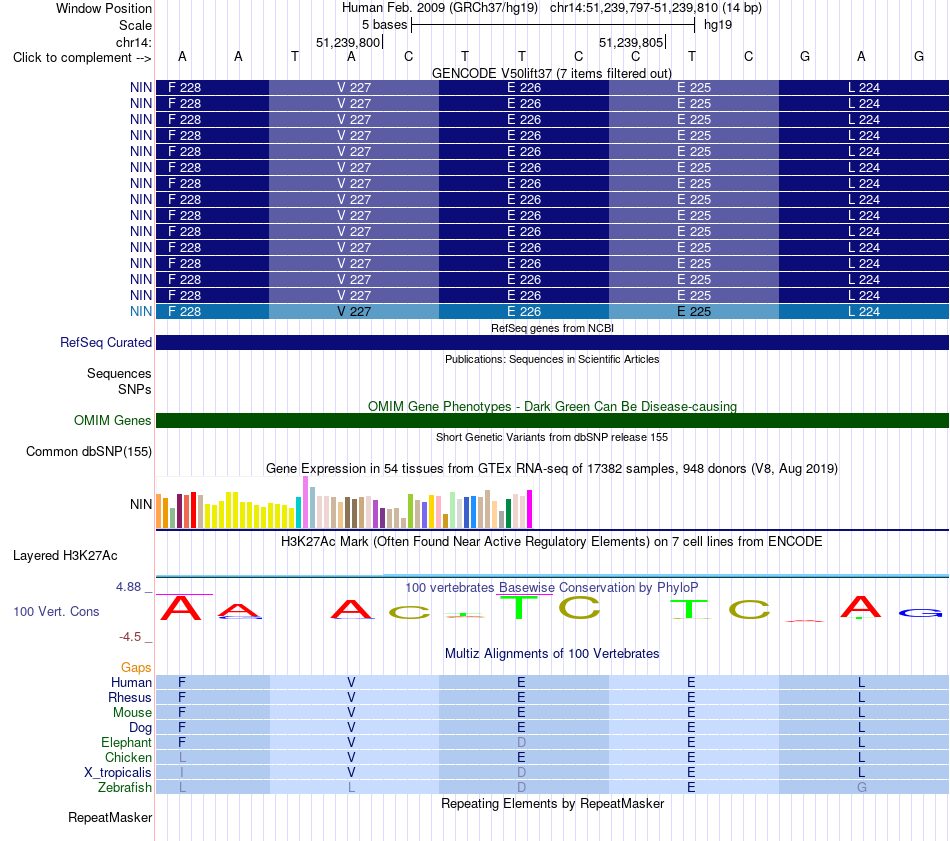Open the Basewise Conservation by PhyloP title
Screen dimensions: 950x841
552,587
